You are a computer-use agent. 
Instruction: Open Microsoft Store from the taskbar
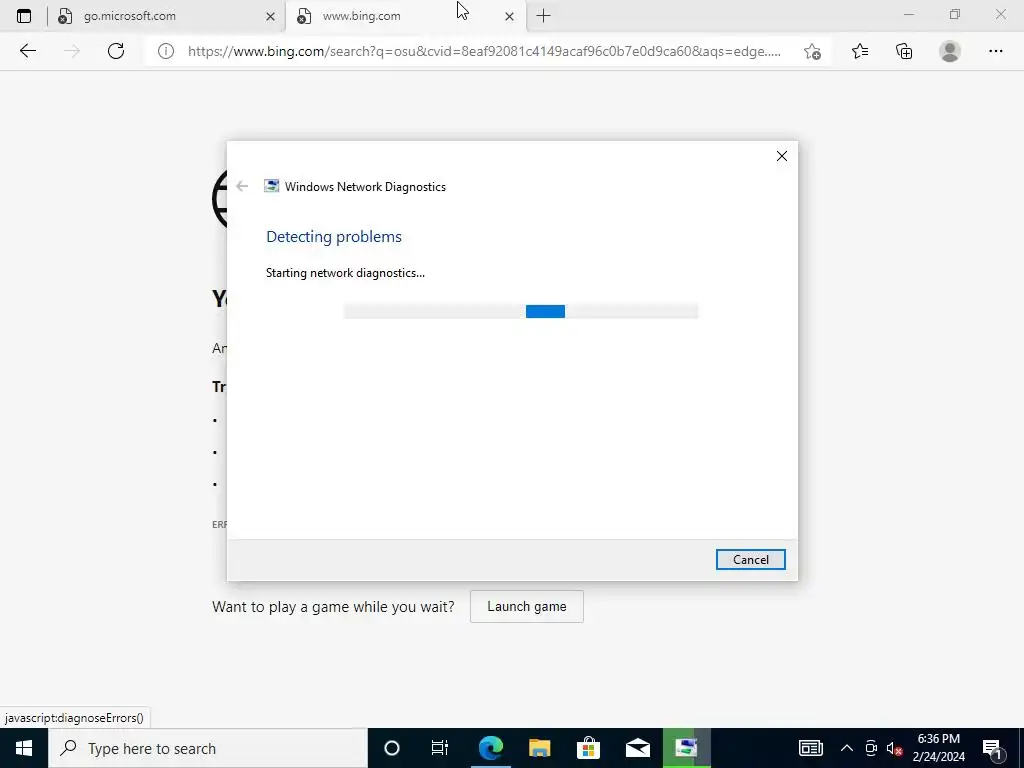[x=588, y=748]
